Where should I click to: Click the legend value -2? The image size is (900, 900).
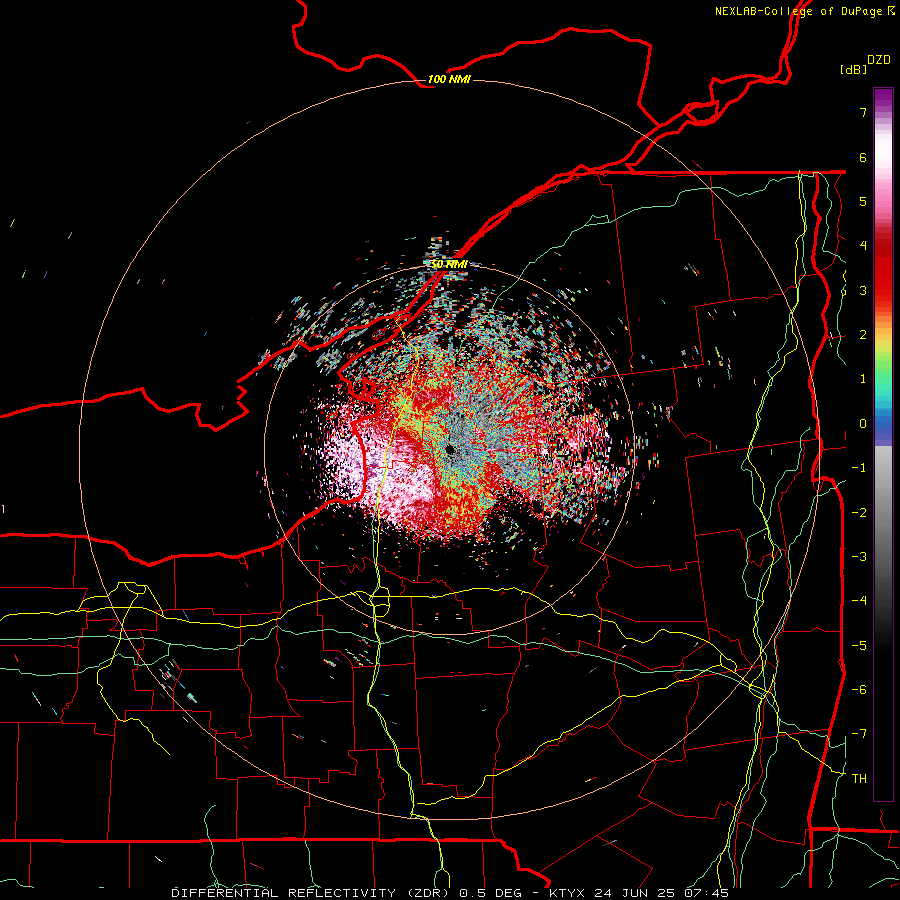[859, 512]
